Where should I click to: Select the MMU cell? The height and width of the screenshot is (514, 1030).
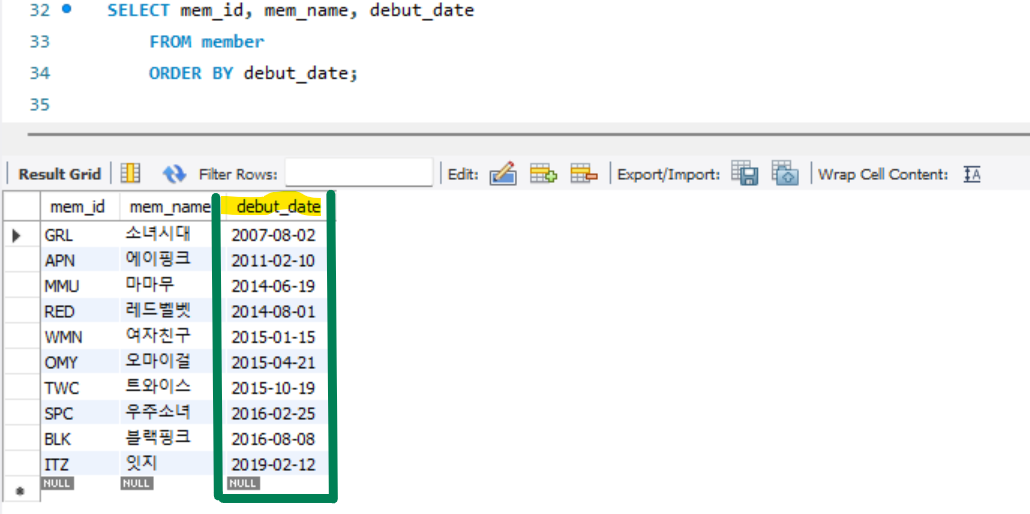click(80, 286)
